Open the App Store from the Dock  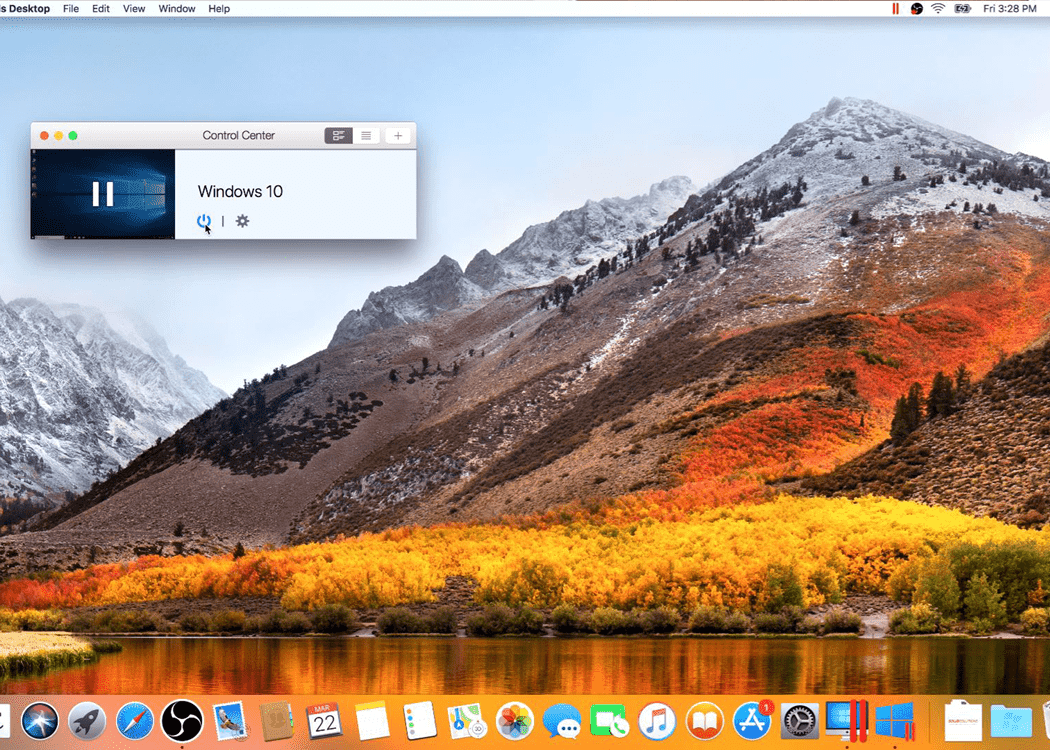752,720
